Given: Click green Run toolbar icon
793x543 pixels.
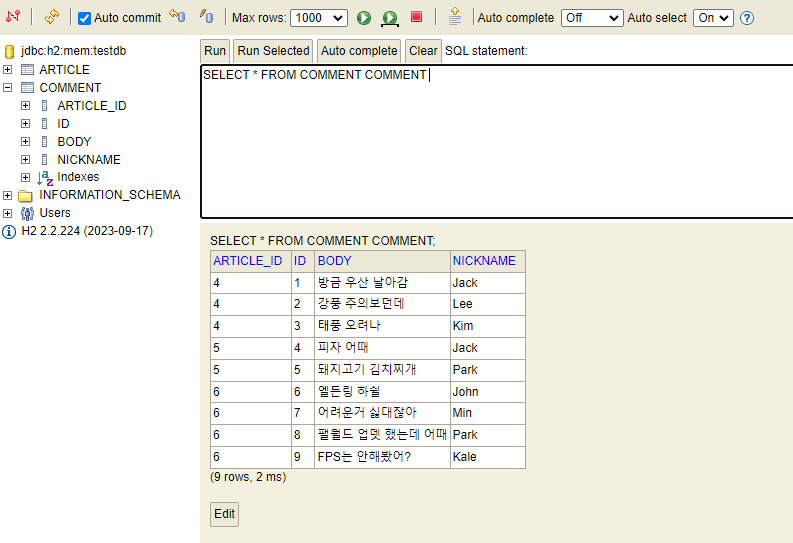Looking at the screenshot, I should point(364,18).
